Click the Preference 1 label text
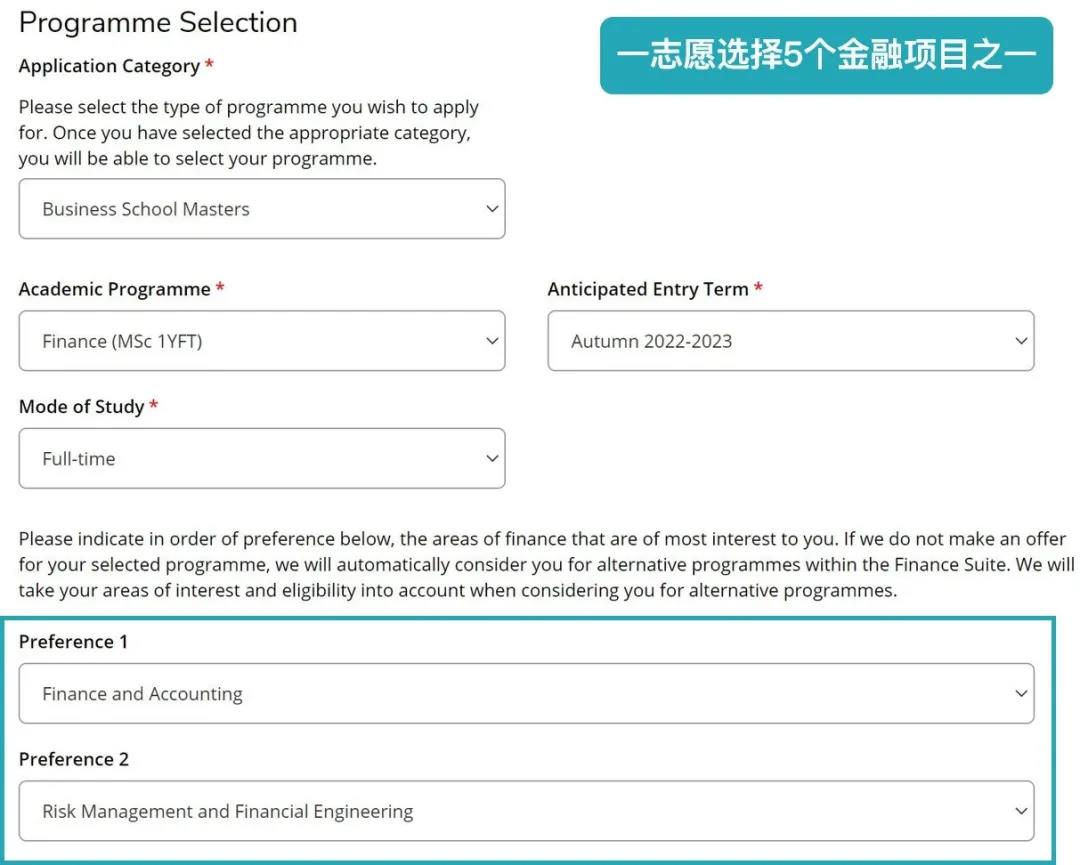 click(x=73, y=642)
